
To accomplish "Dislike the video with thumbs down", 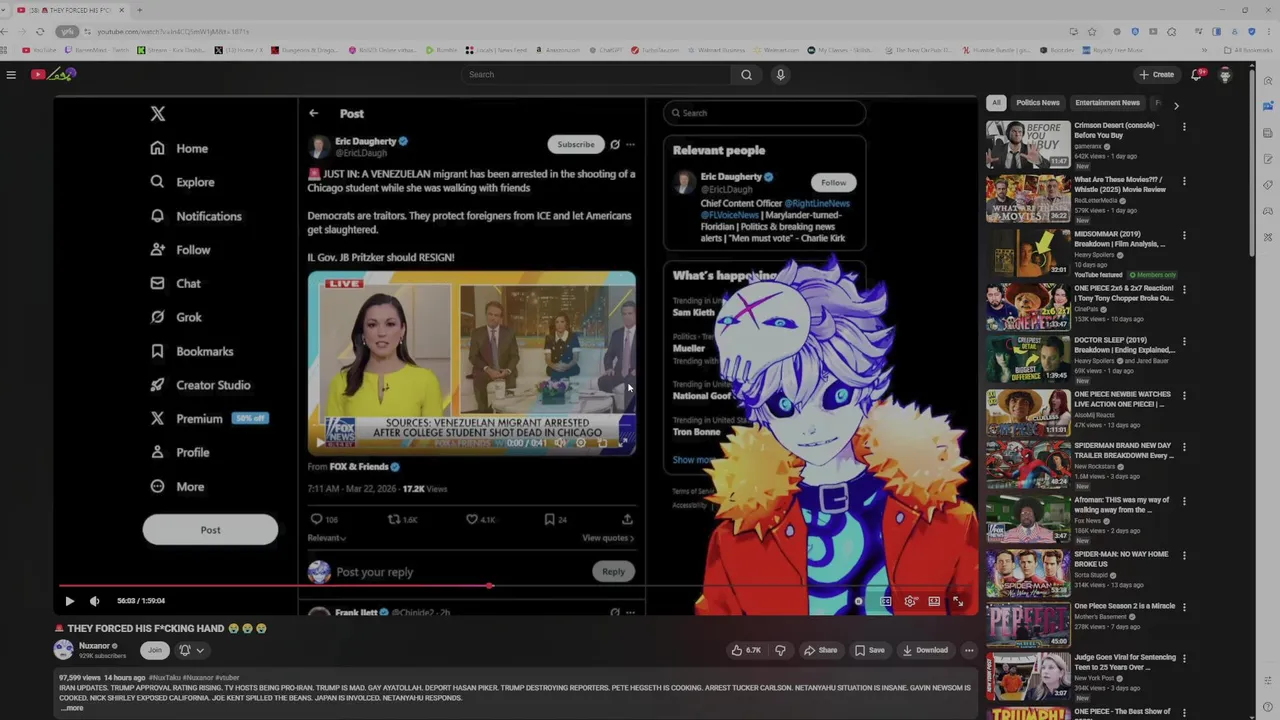I will (x=780, y=650).
